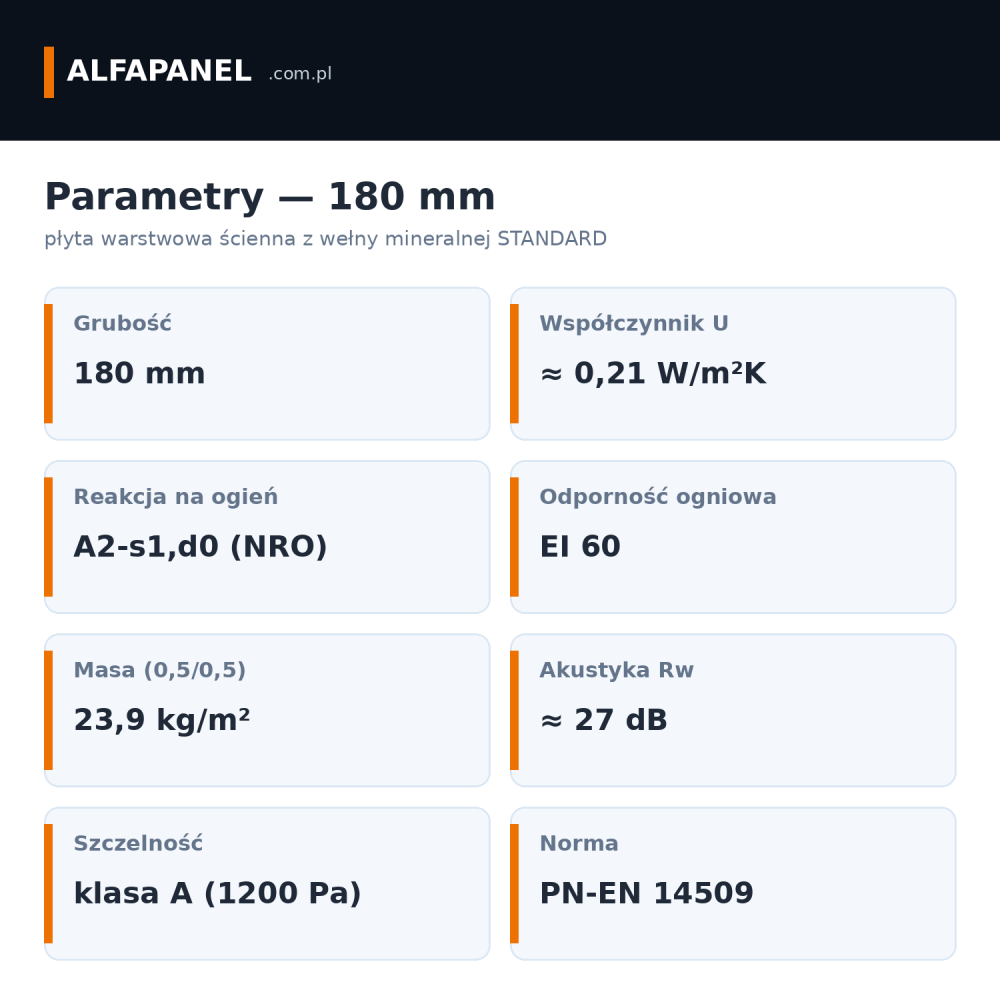Click the Akustyka Rw card
This screenshot has height=1000, width=1000.
tap(733, 710)
